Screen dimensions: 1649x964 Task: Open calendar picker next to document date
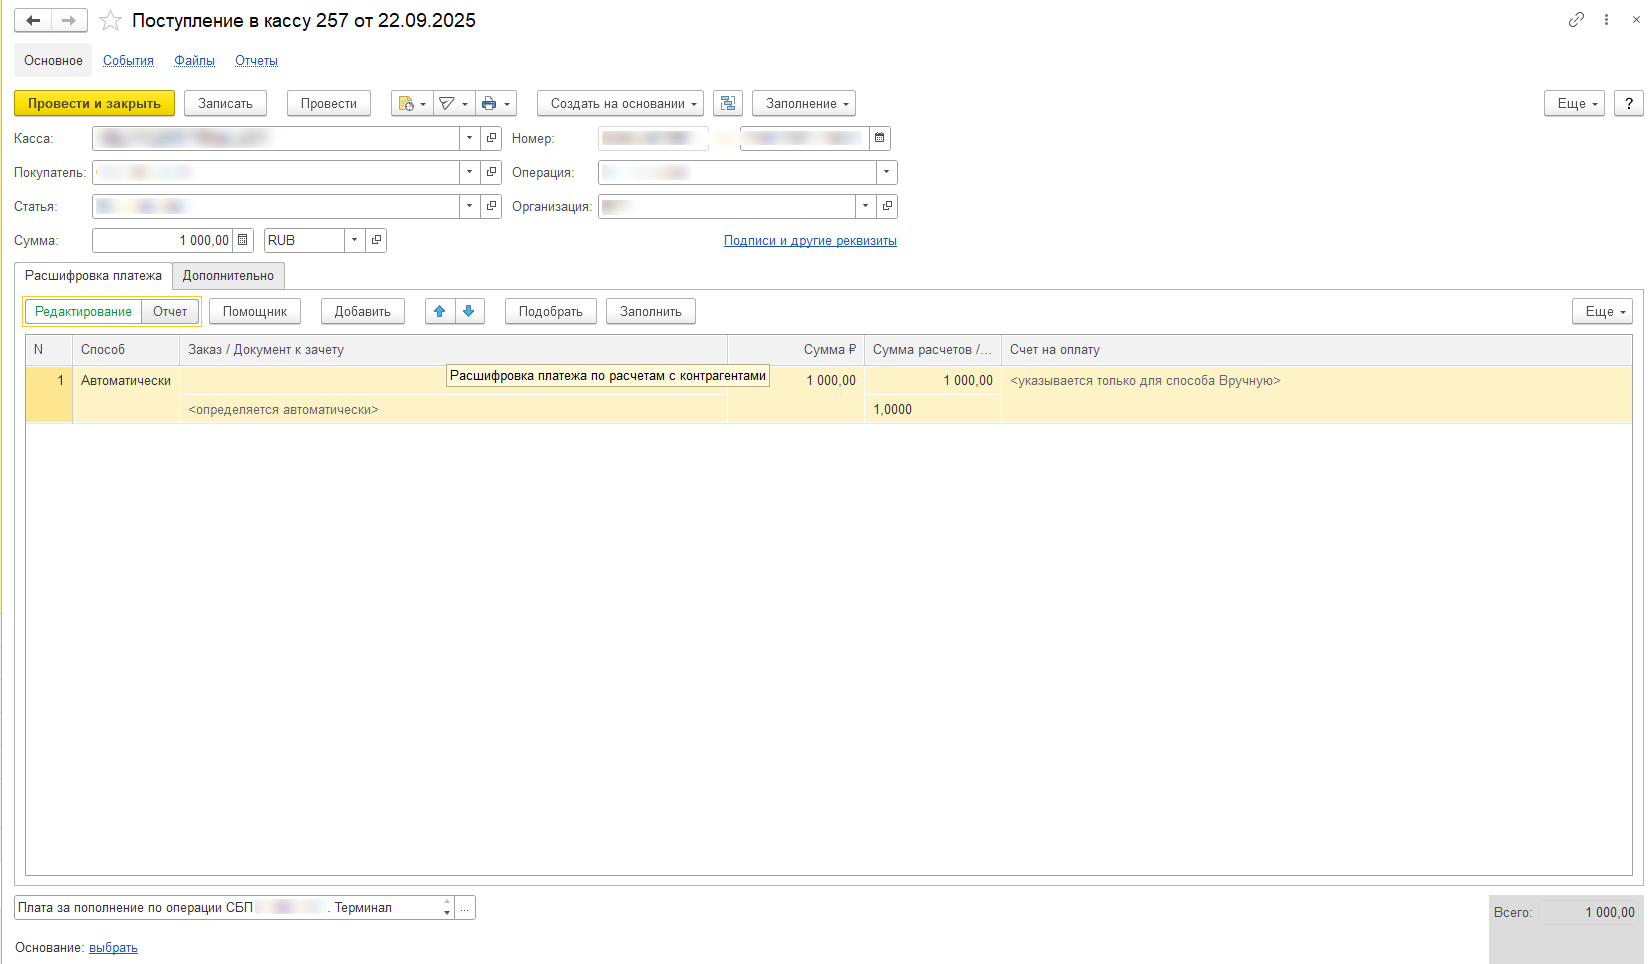[x=880, y=138]
